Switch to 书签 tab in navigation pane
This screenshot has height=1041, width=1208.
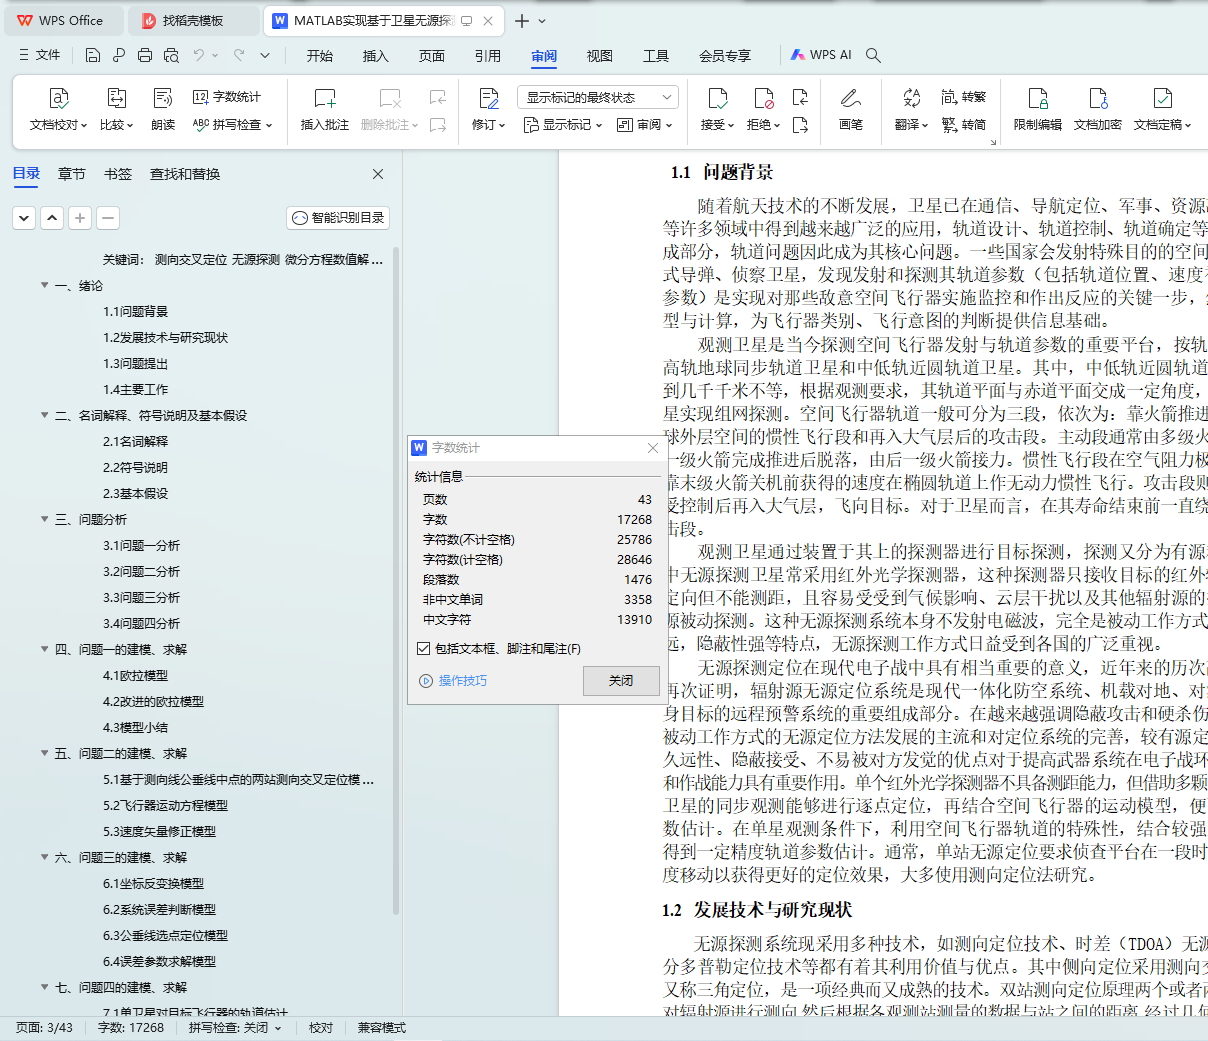pos(118,174)
